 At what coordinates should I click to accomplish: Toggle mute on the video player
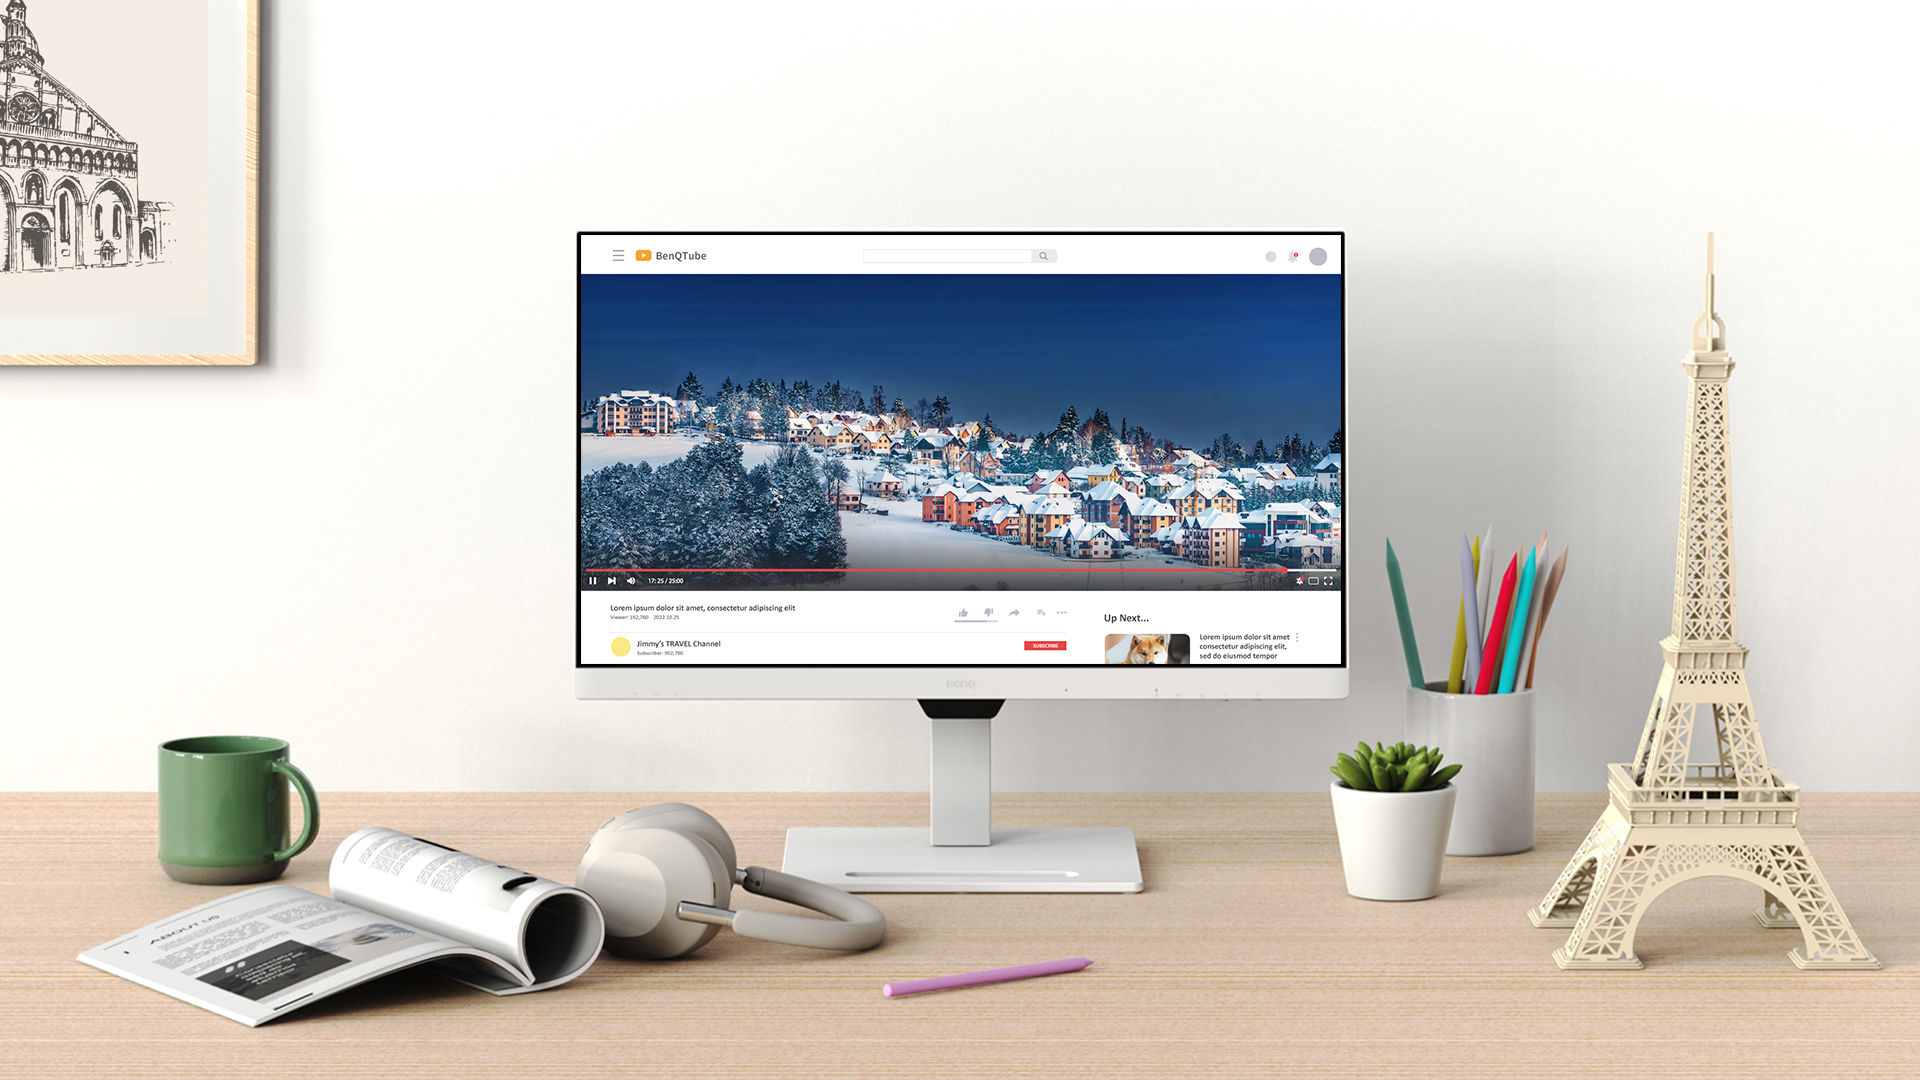click(630, 580)
